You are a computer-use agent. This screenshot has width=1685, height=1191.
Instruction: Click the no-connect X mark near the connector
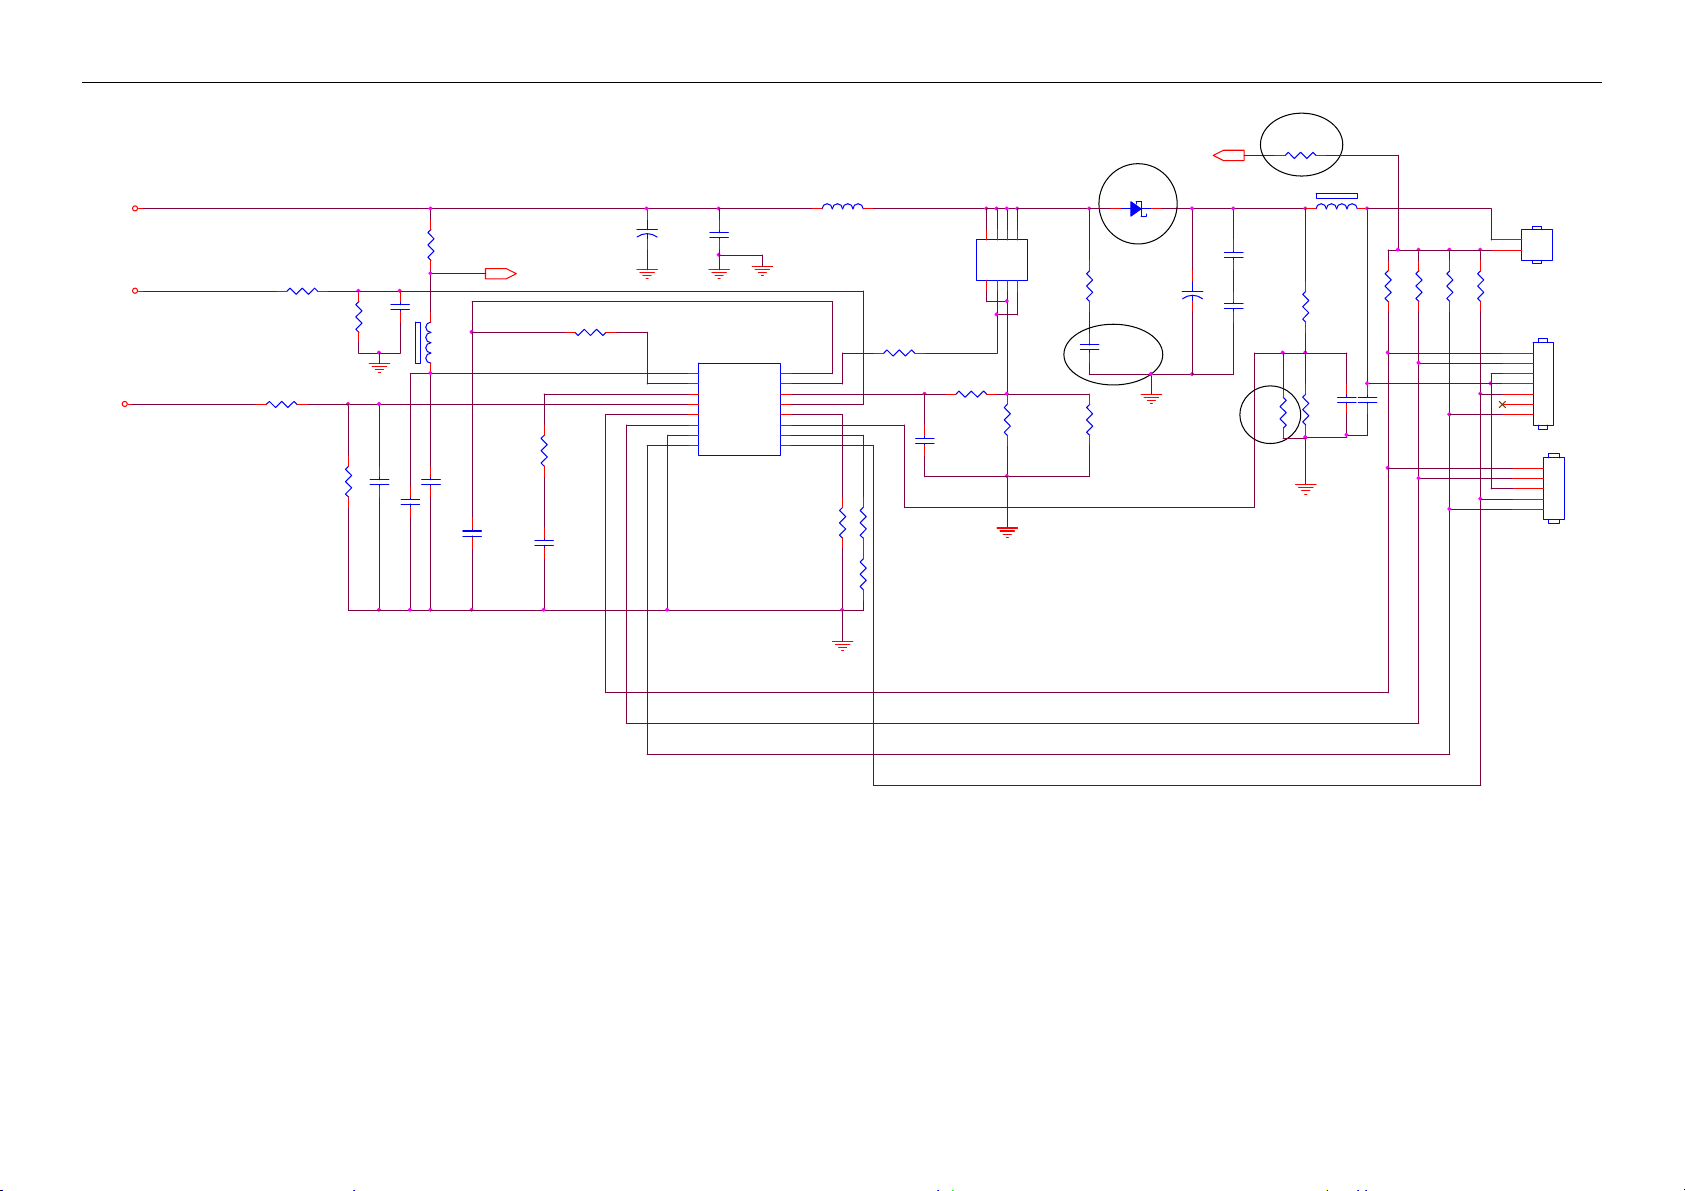point(1502,404)
